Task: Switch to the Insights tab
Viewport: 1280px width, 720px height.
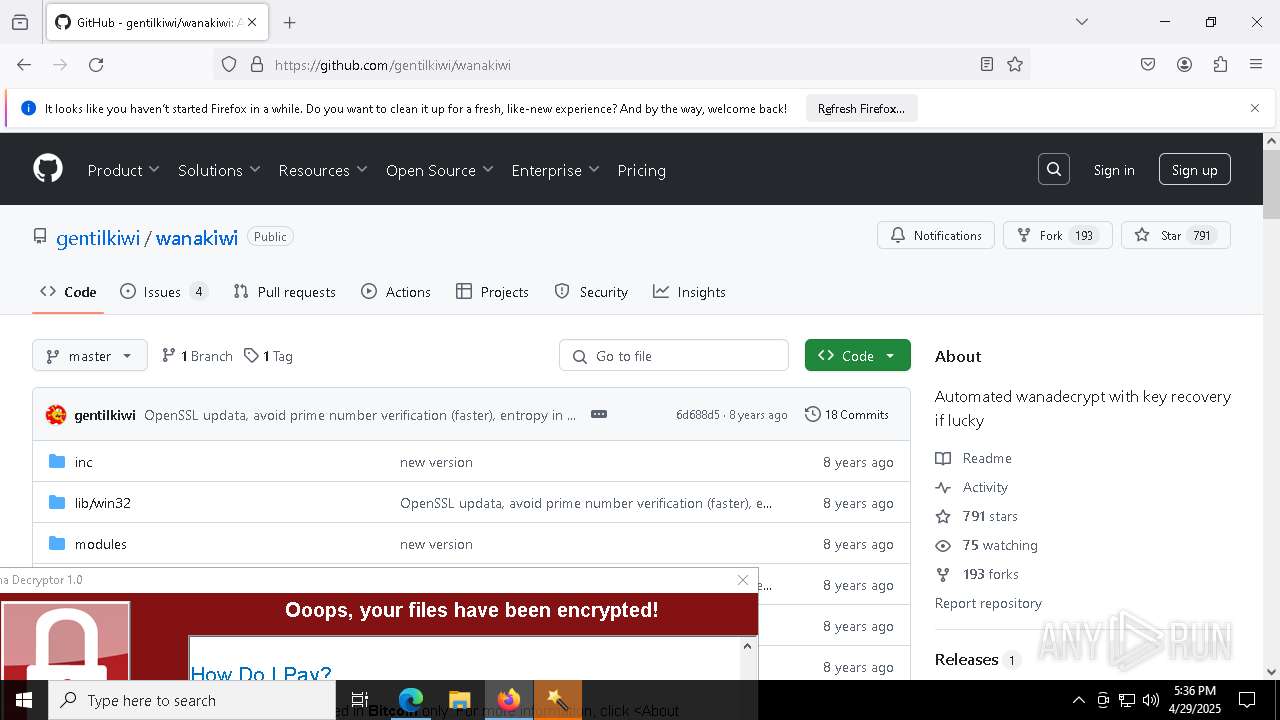Action: (689, 292)
